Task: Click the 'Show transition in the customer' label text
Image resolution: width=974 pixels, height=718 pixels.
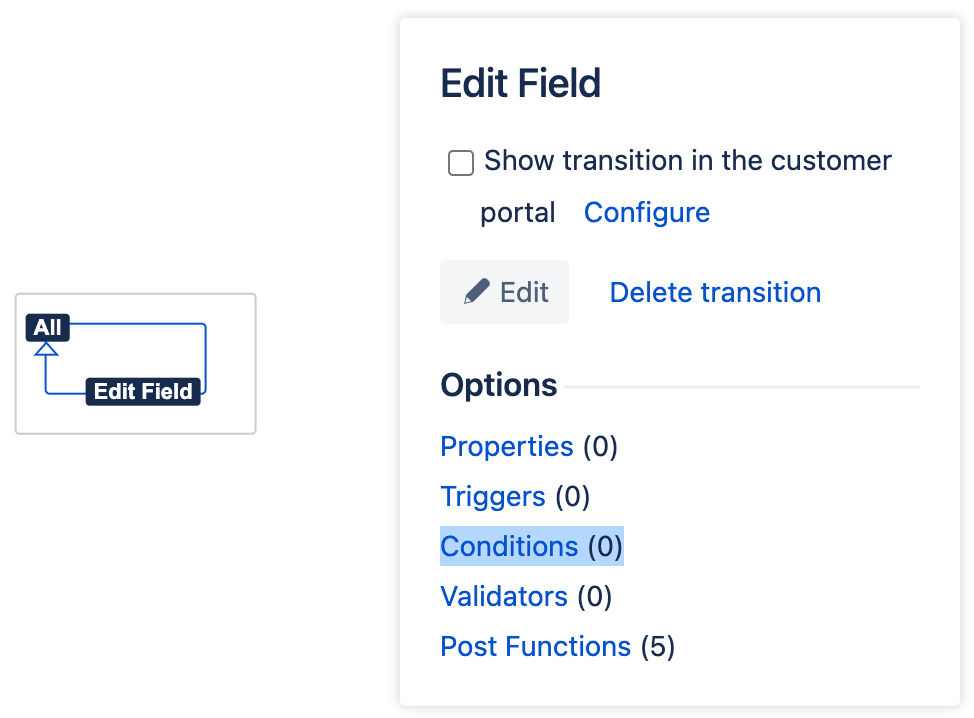Action: pyautogui.click(x=688, y=161)
